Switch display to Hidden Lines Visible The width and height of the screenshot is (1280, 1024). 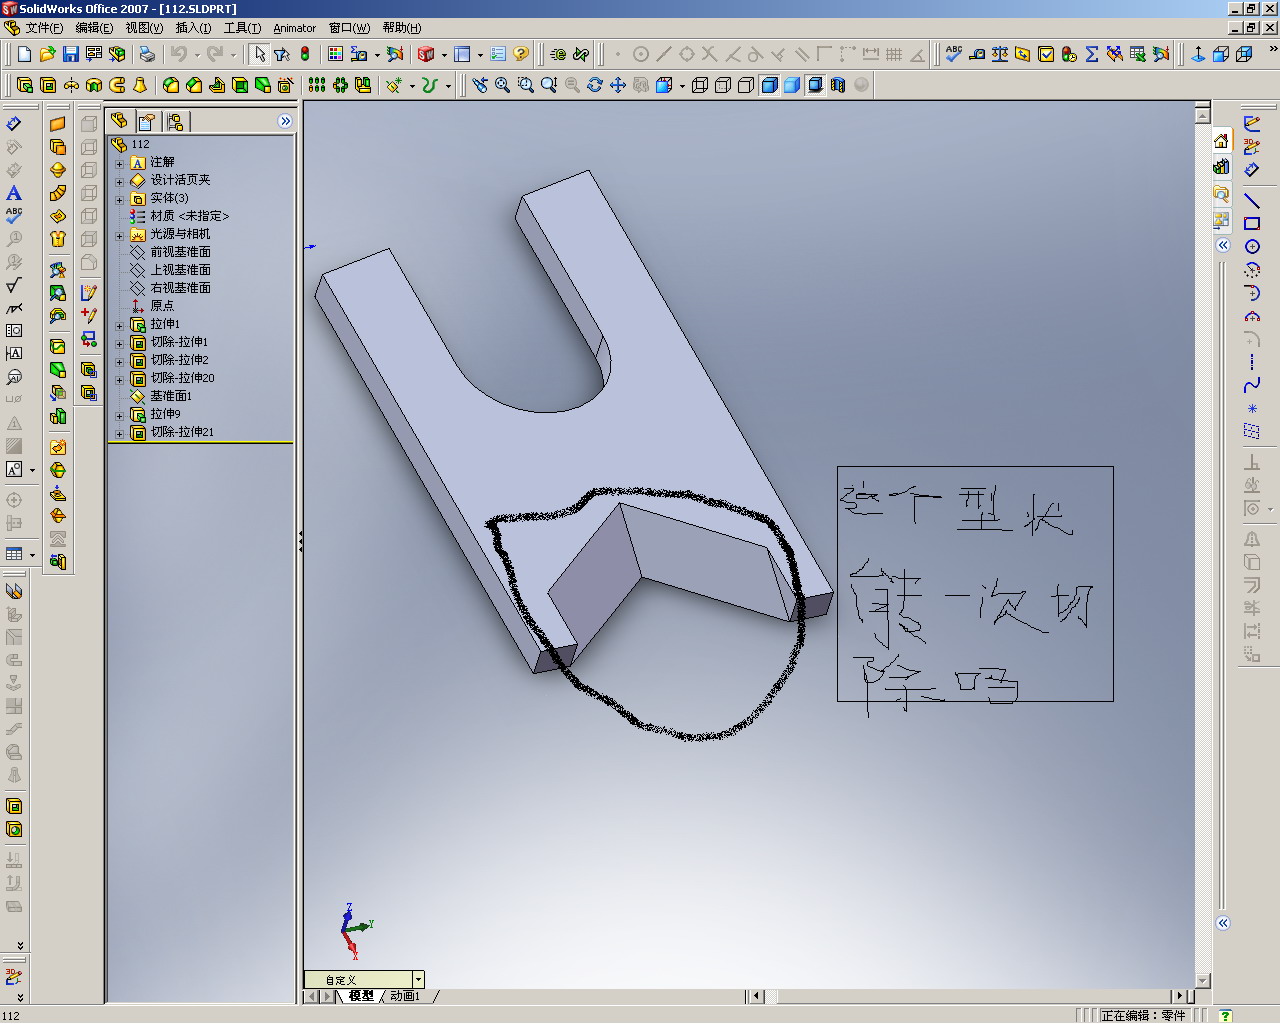723,85
